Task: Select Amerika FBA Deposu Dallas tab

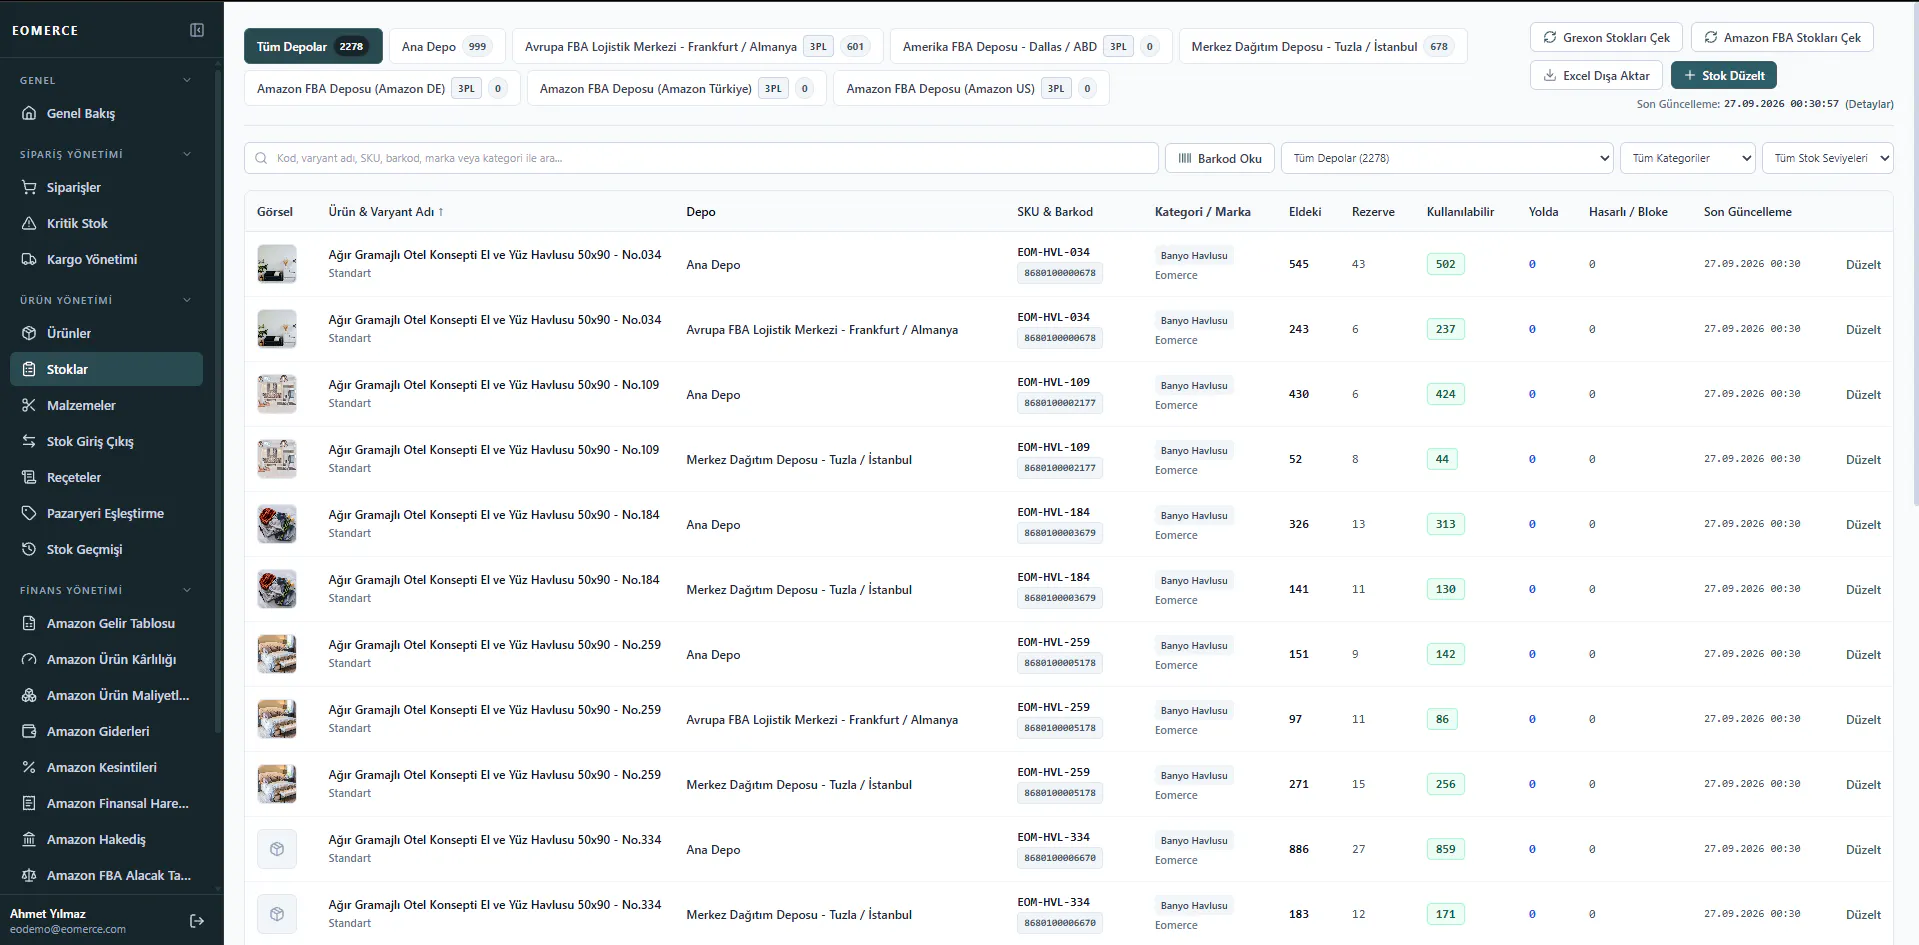Action: point(1031,47)
